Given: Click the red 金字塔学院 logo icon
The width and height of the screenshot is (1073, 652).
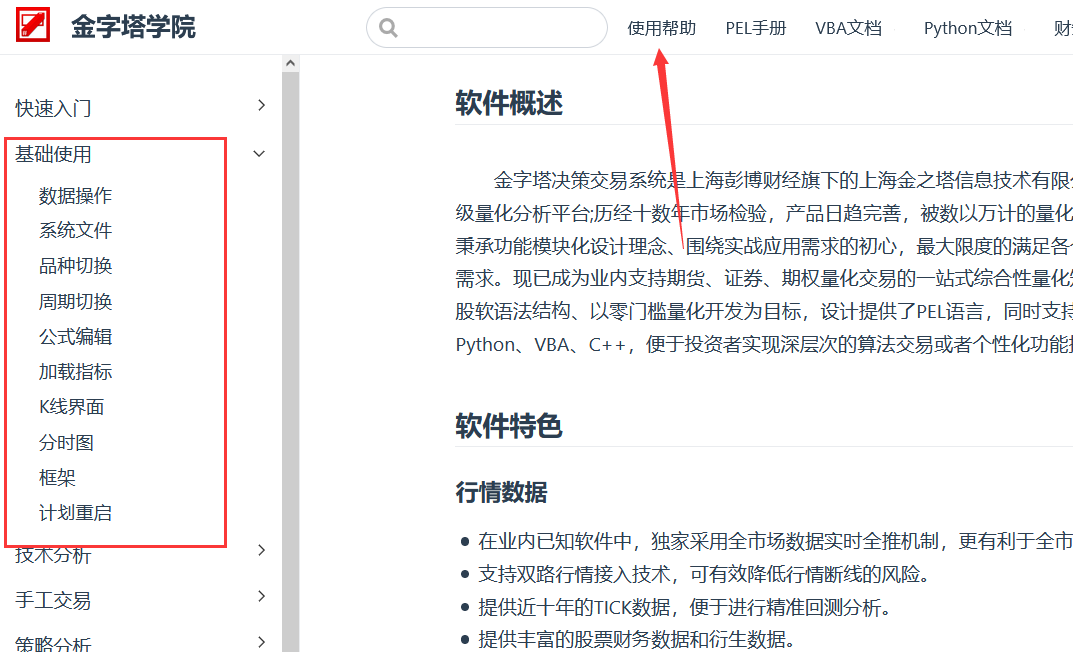Looking at the screenshot, I should coord(33,25).
